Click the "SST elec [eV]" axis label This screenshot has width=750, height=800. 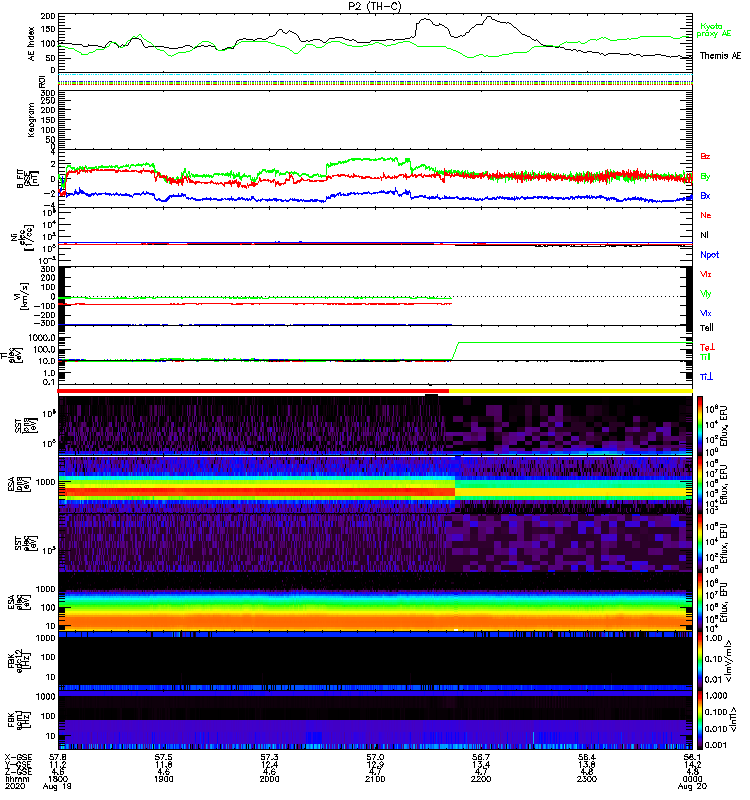(x=26, y=543)
